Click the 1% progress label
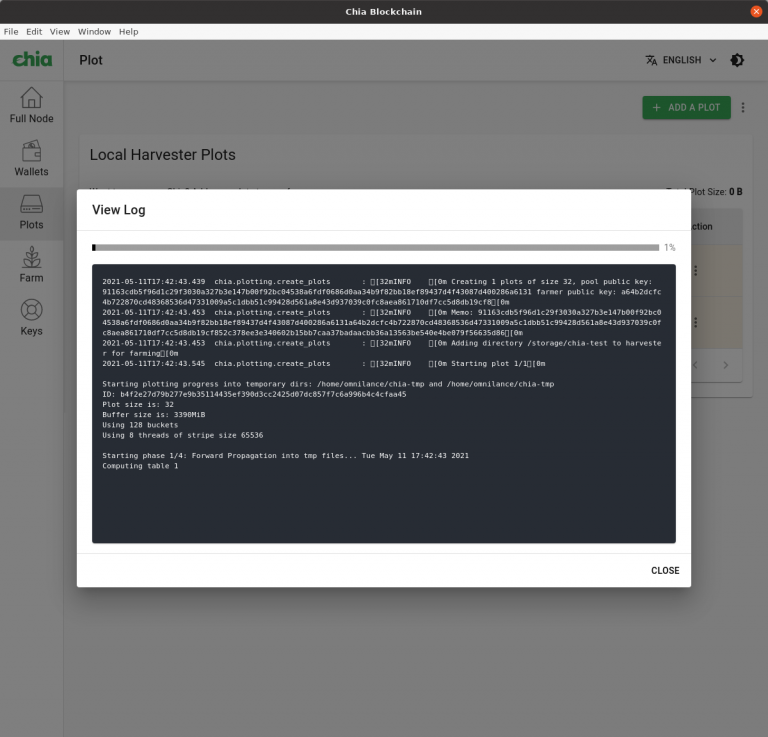Image resolution: width=768 pixels, height=737 pixels. point(670,248)
